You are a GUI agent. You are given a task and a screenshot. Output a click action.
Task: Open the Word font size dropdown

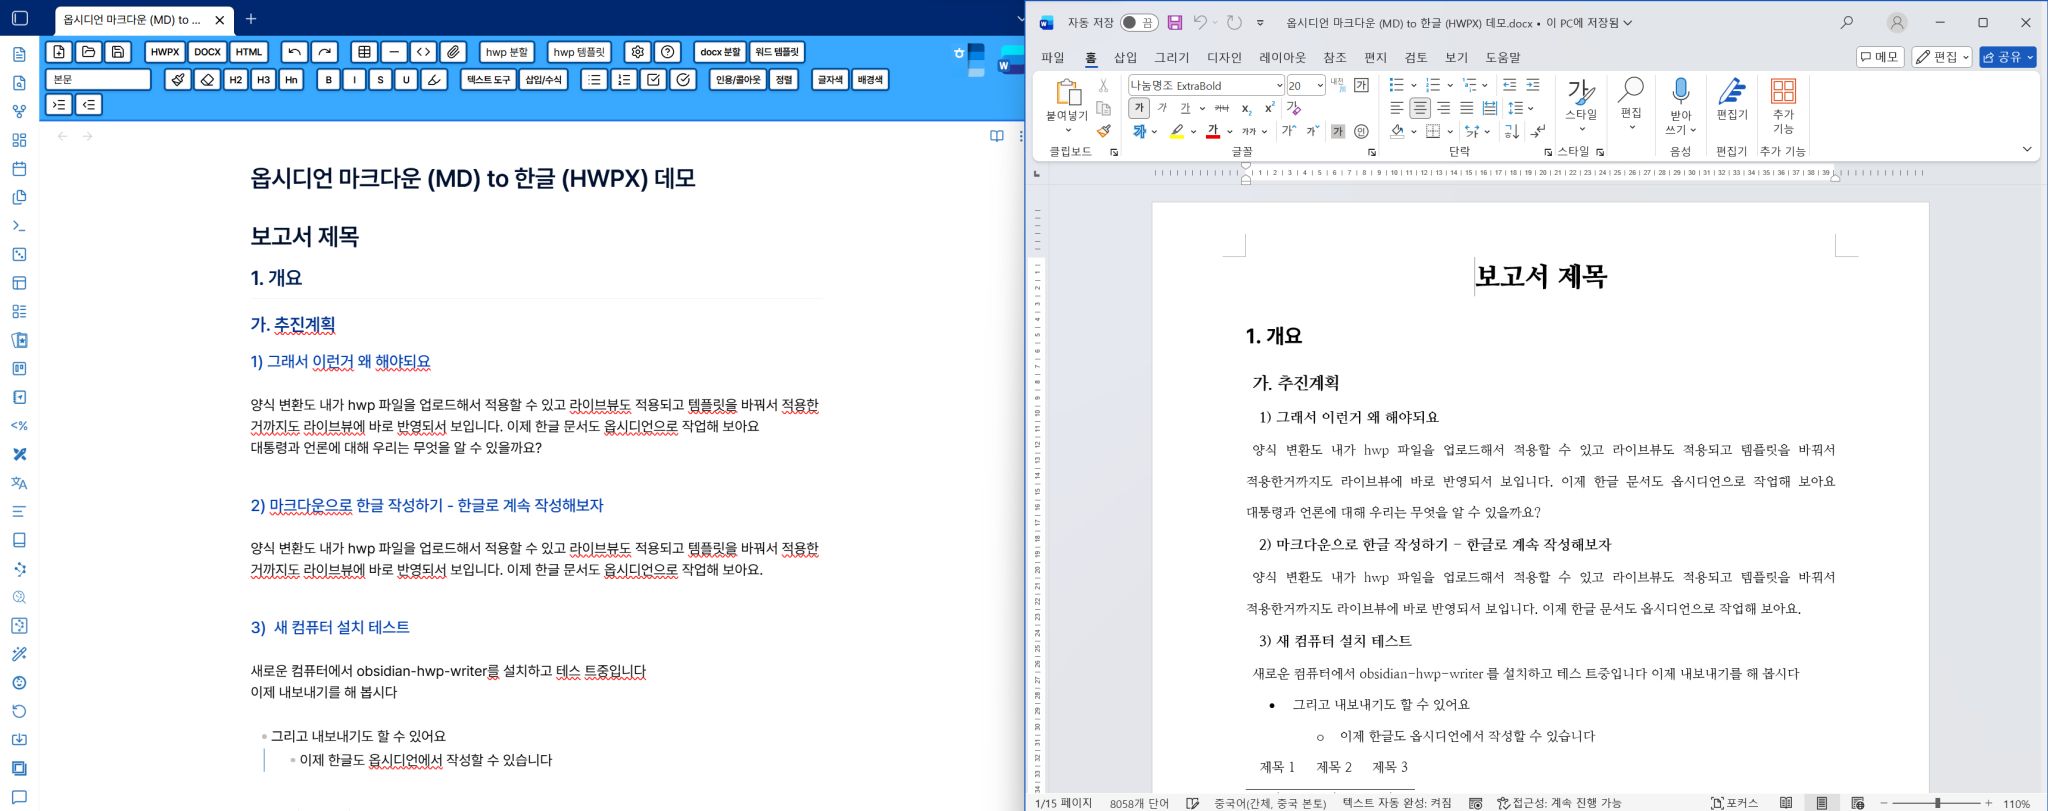click(1320, 86)
